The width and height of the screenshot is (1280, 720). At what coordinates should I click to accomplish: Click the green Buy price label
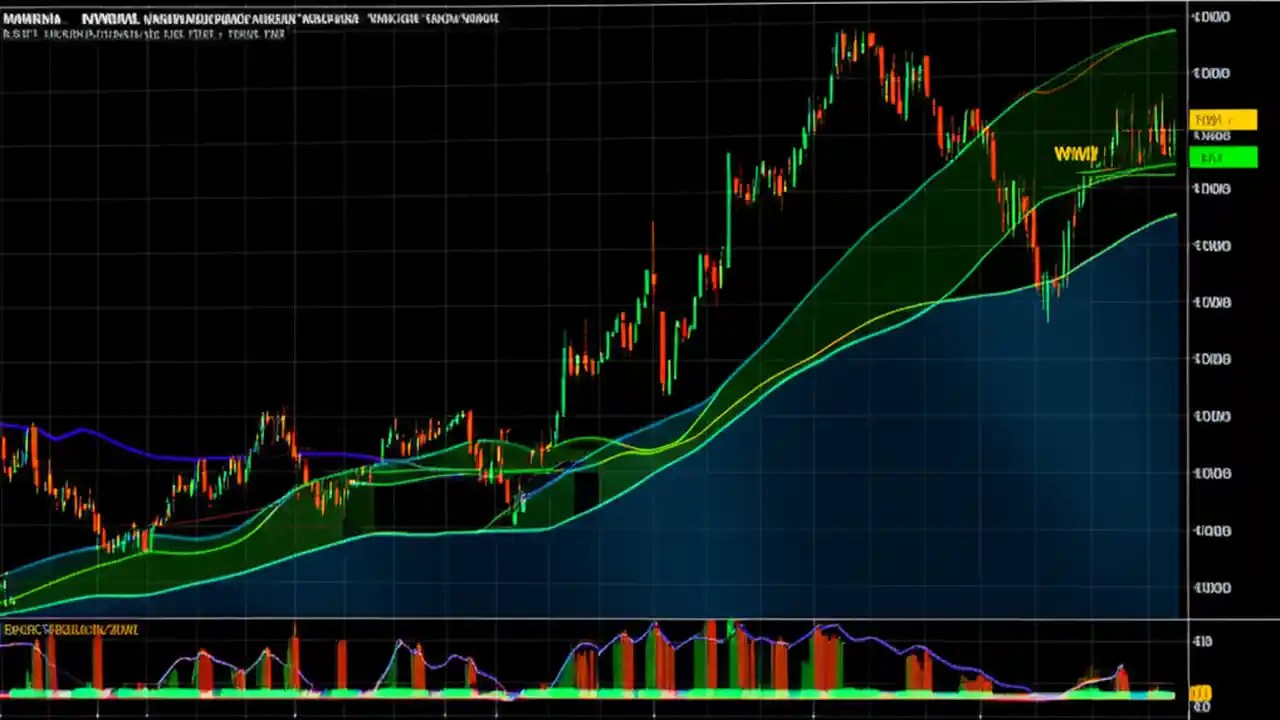coord(1222,157)
